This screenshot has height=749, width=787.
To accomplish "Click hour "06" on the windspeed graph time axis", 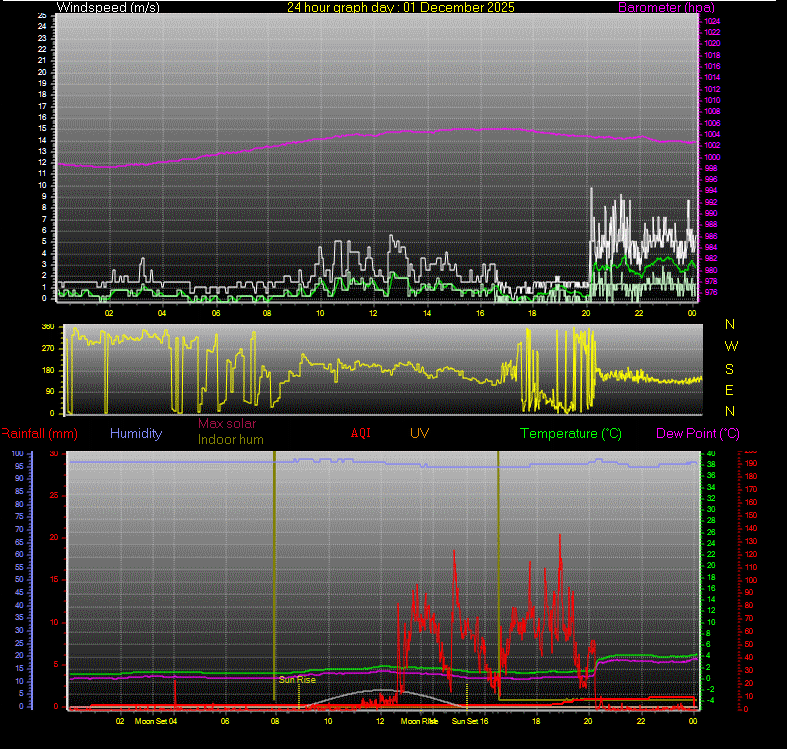I will point(216,313).
